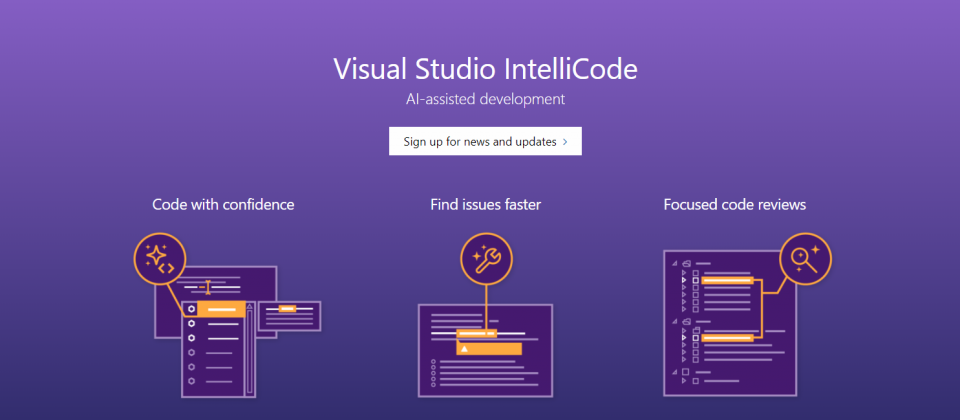
Task: Click the first highlighted orange review file row
Action: tap(727, 280)
